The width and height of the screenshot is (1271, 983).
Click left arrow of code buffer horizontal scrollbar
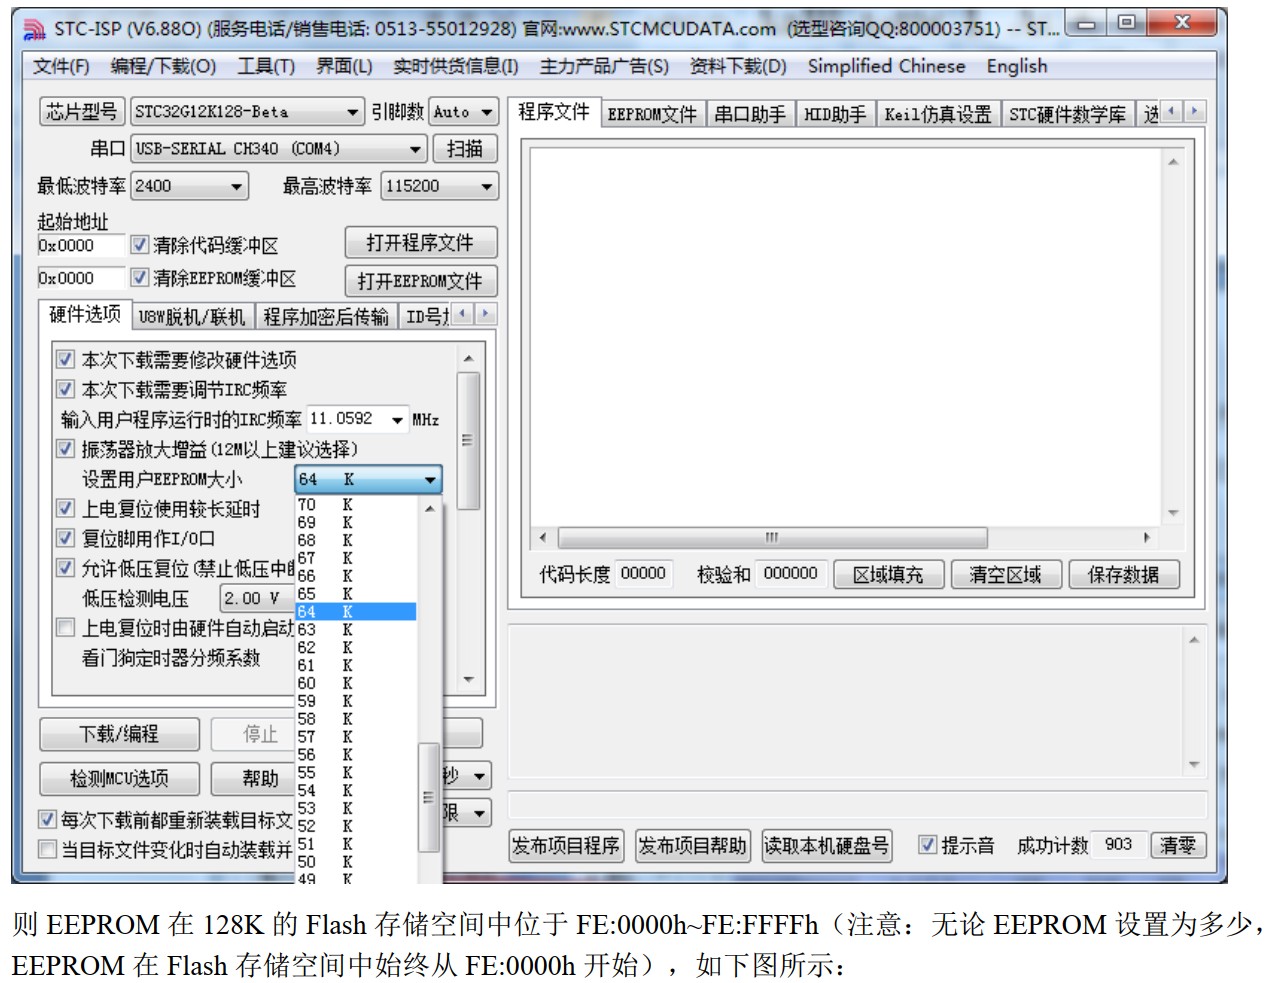[543, 538]
